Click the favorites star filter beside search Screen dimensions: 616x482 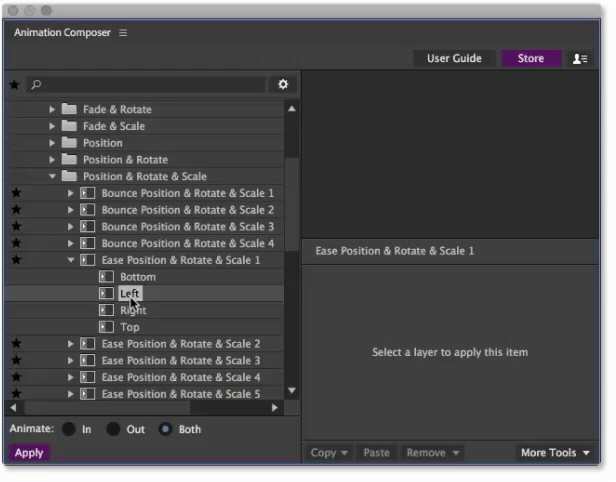click(x=14, y=85)
